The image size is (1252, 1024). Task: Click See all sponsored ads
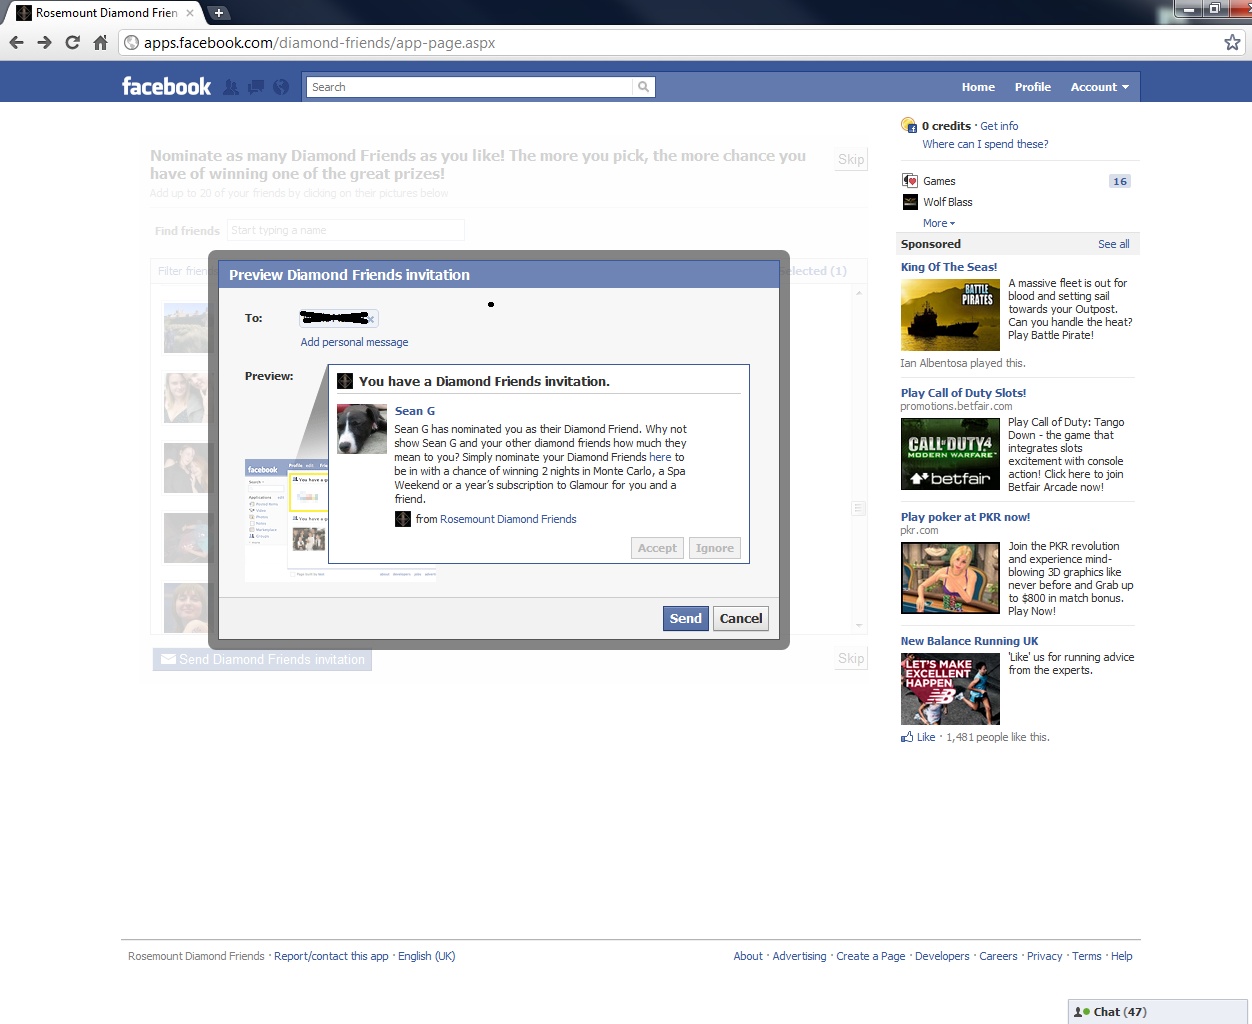(x=1114, y=244)
